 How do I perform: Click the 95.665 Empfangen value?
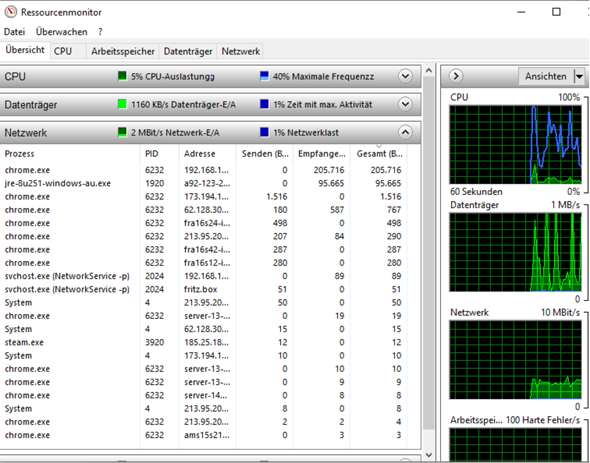tap(331, 183)
